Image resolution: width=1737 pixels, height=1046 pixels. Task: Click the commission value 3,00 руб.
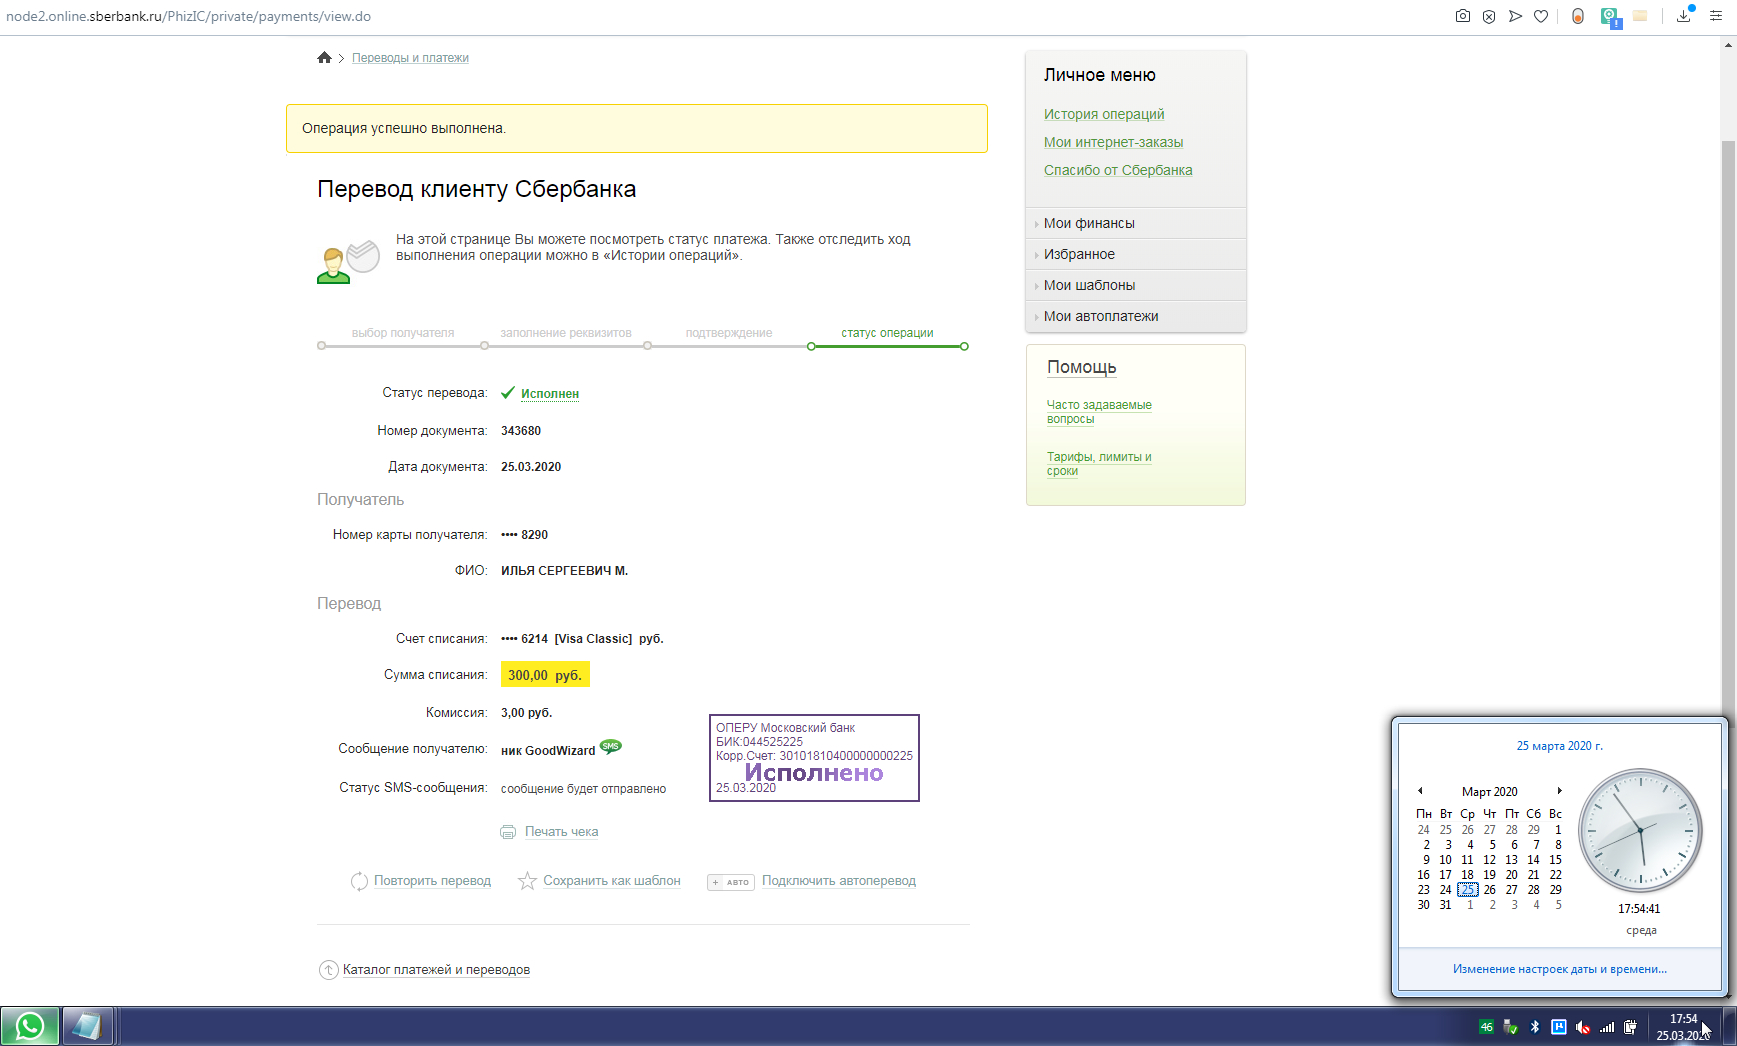[526, 713]
